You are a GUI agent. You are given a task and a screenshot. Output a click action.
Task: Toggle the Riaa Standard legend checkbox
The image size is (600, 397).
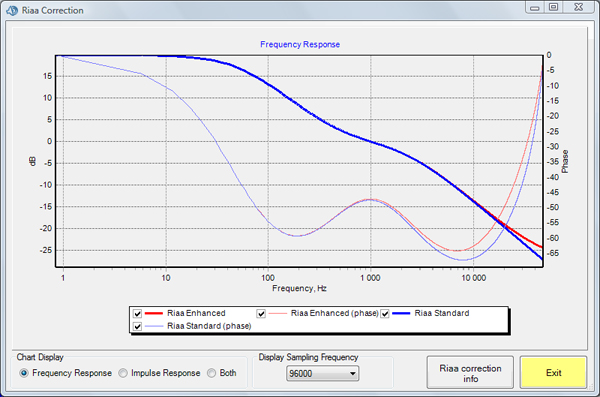click(385, 314)
